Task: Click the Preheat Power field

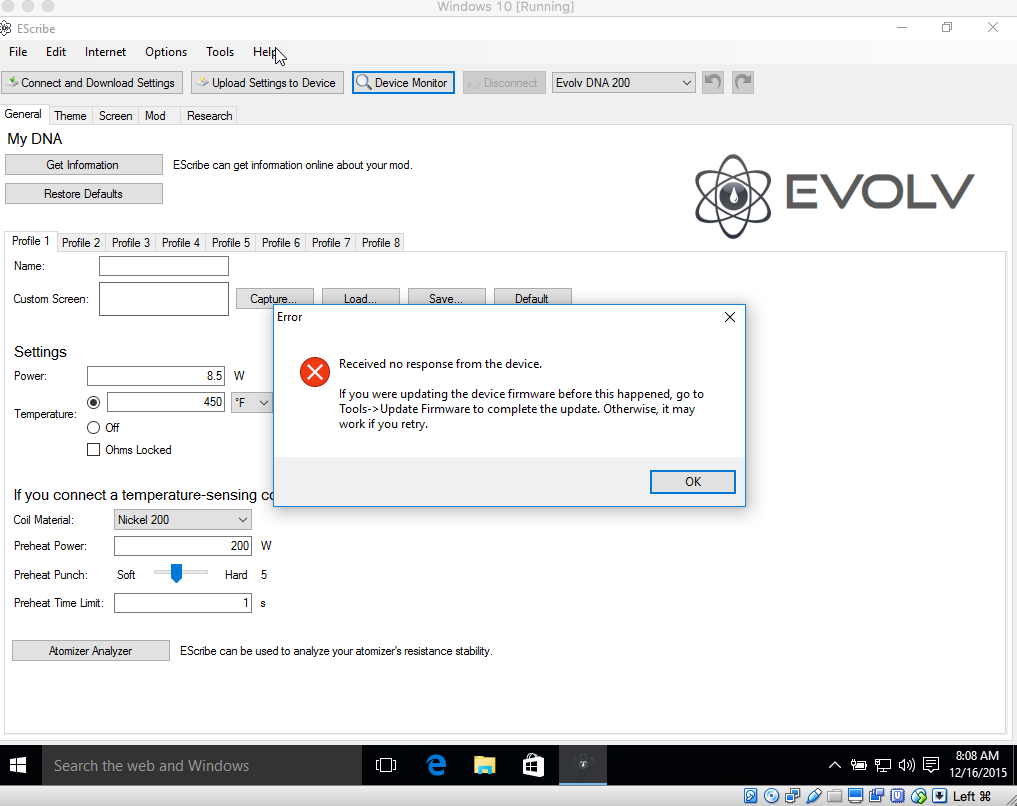Action: pos(183,546)
